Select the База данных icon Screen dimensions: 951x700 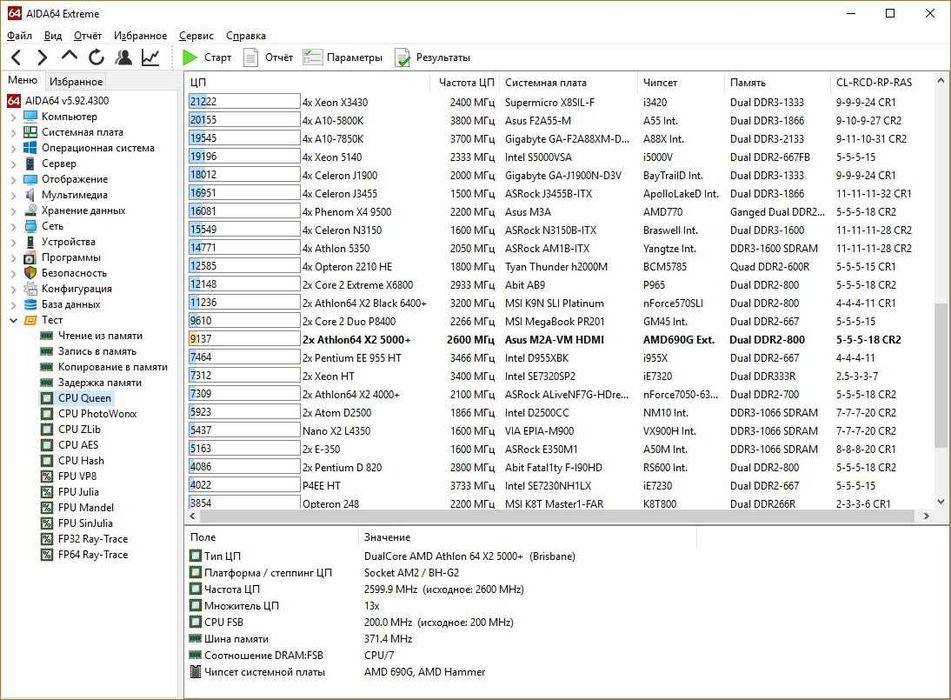pos(30,305)
